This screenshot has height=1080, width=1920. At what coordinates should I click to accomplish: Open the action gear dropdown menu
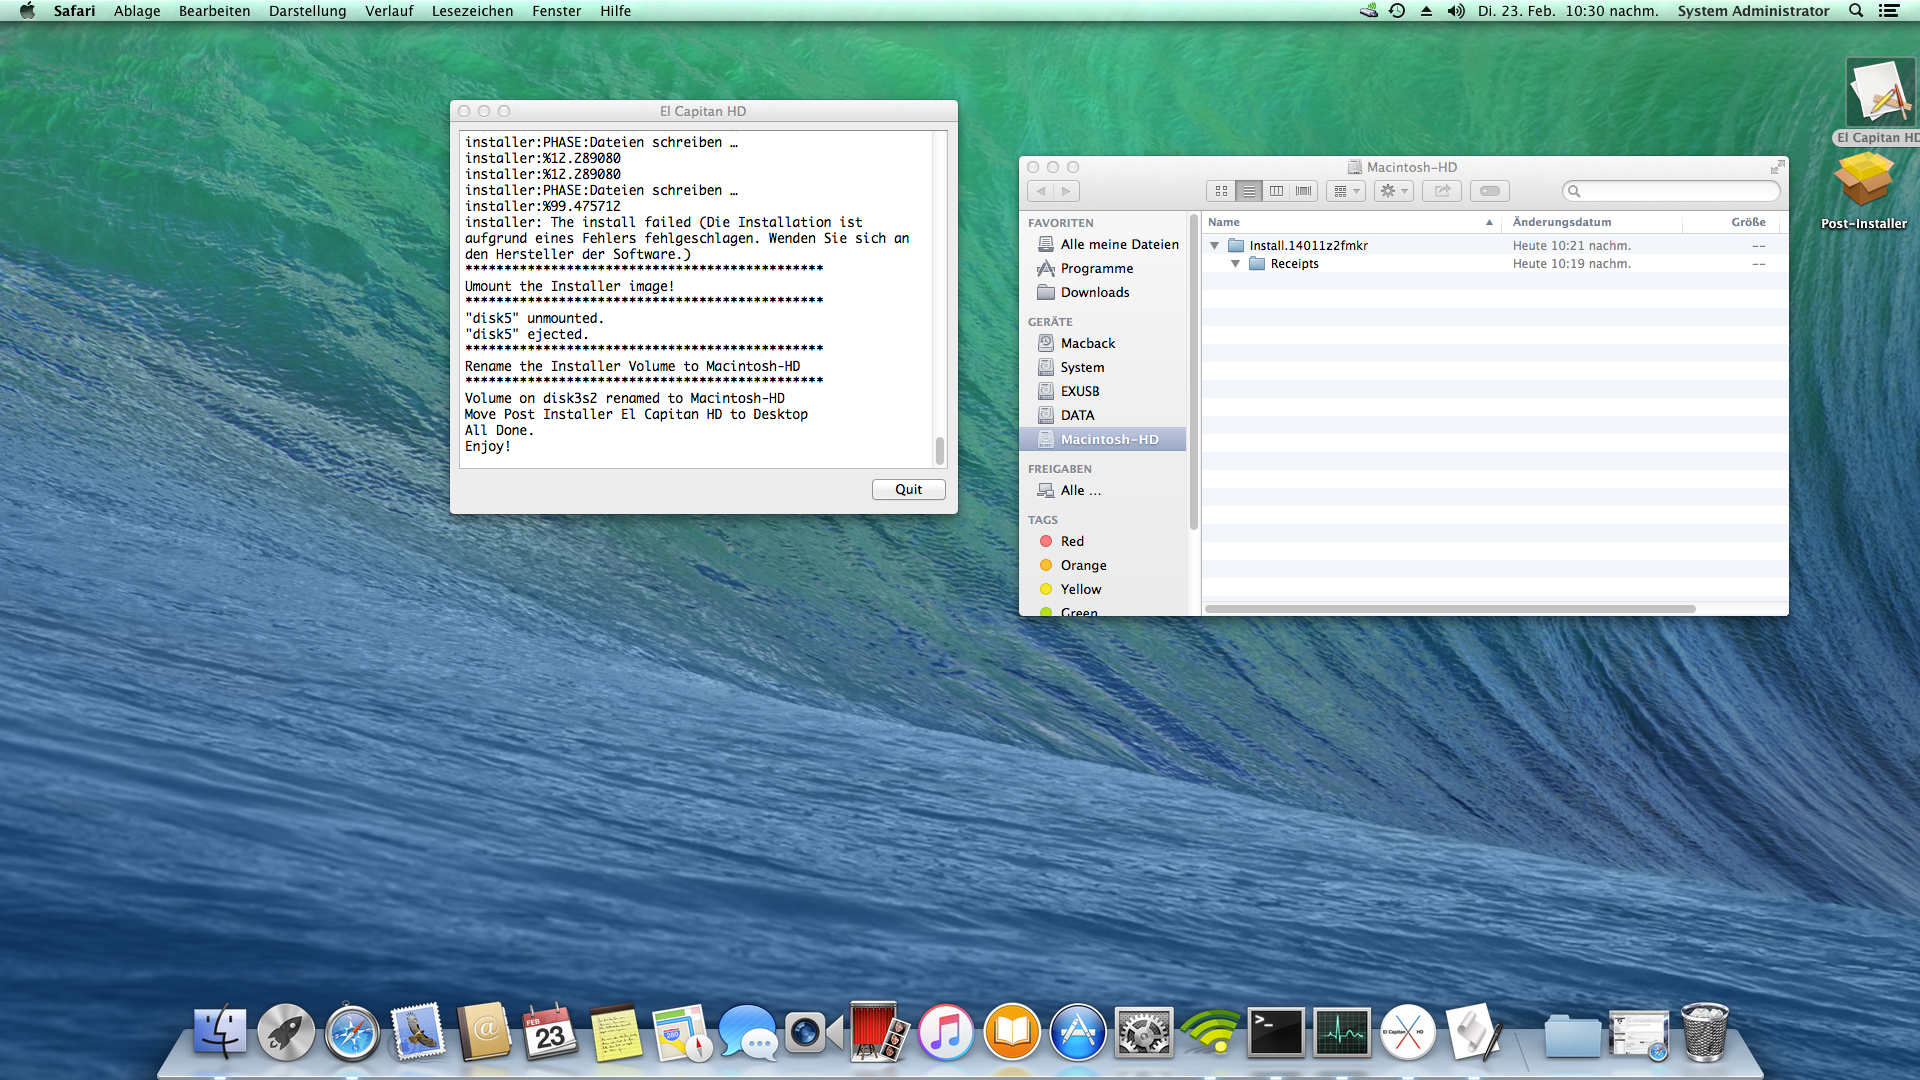[1393, 191]
